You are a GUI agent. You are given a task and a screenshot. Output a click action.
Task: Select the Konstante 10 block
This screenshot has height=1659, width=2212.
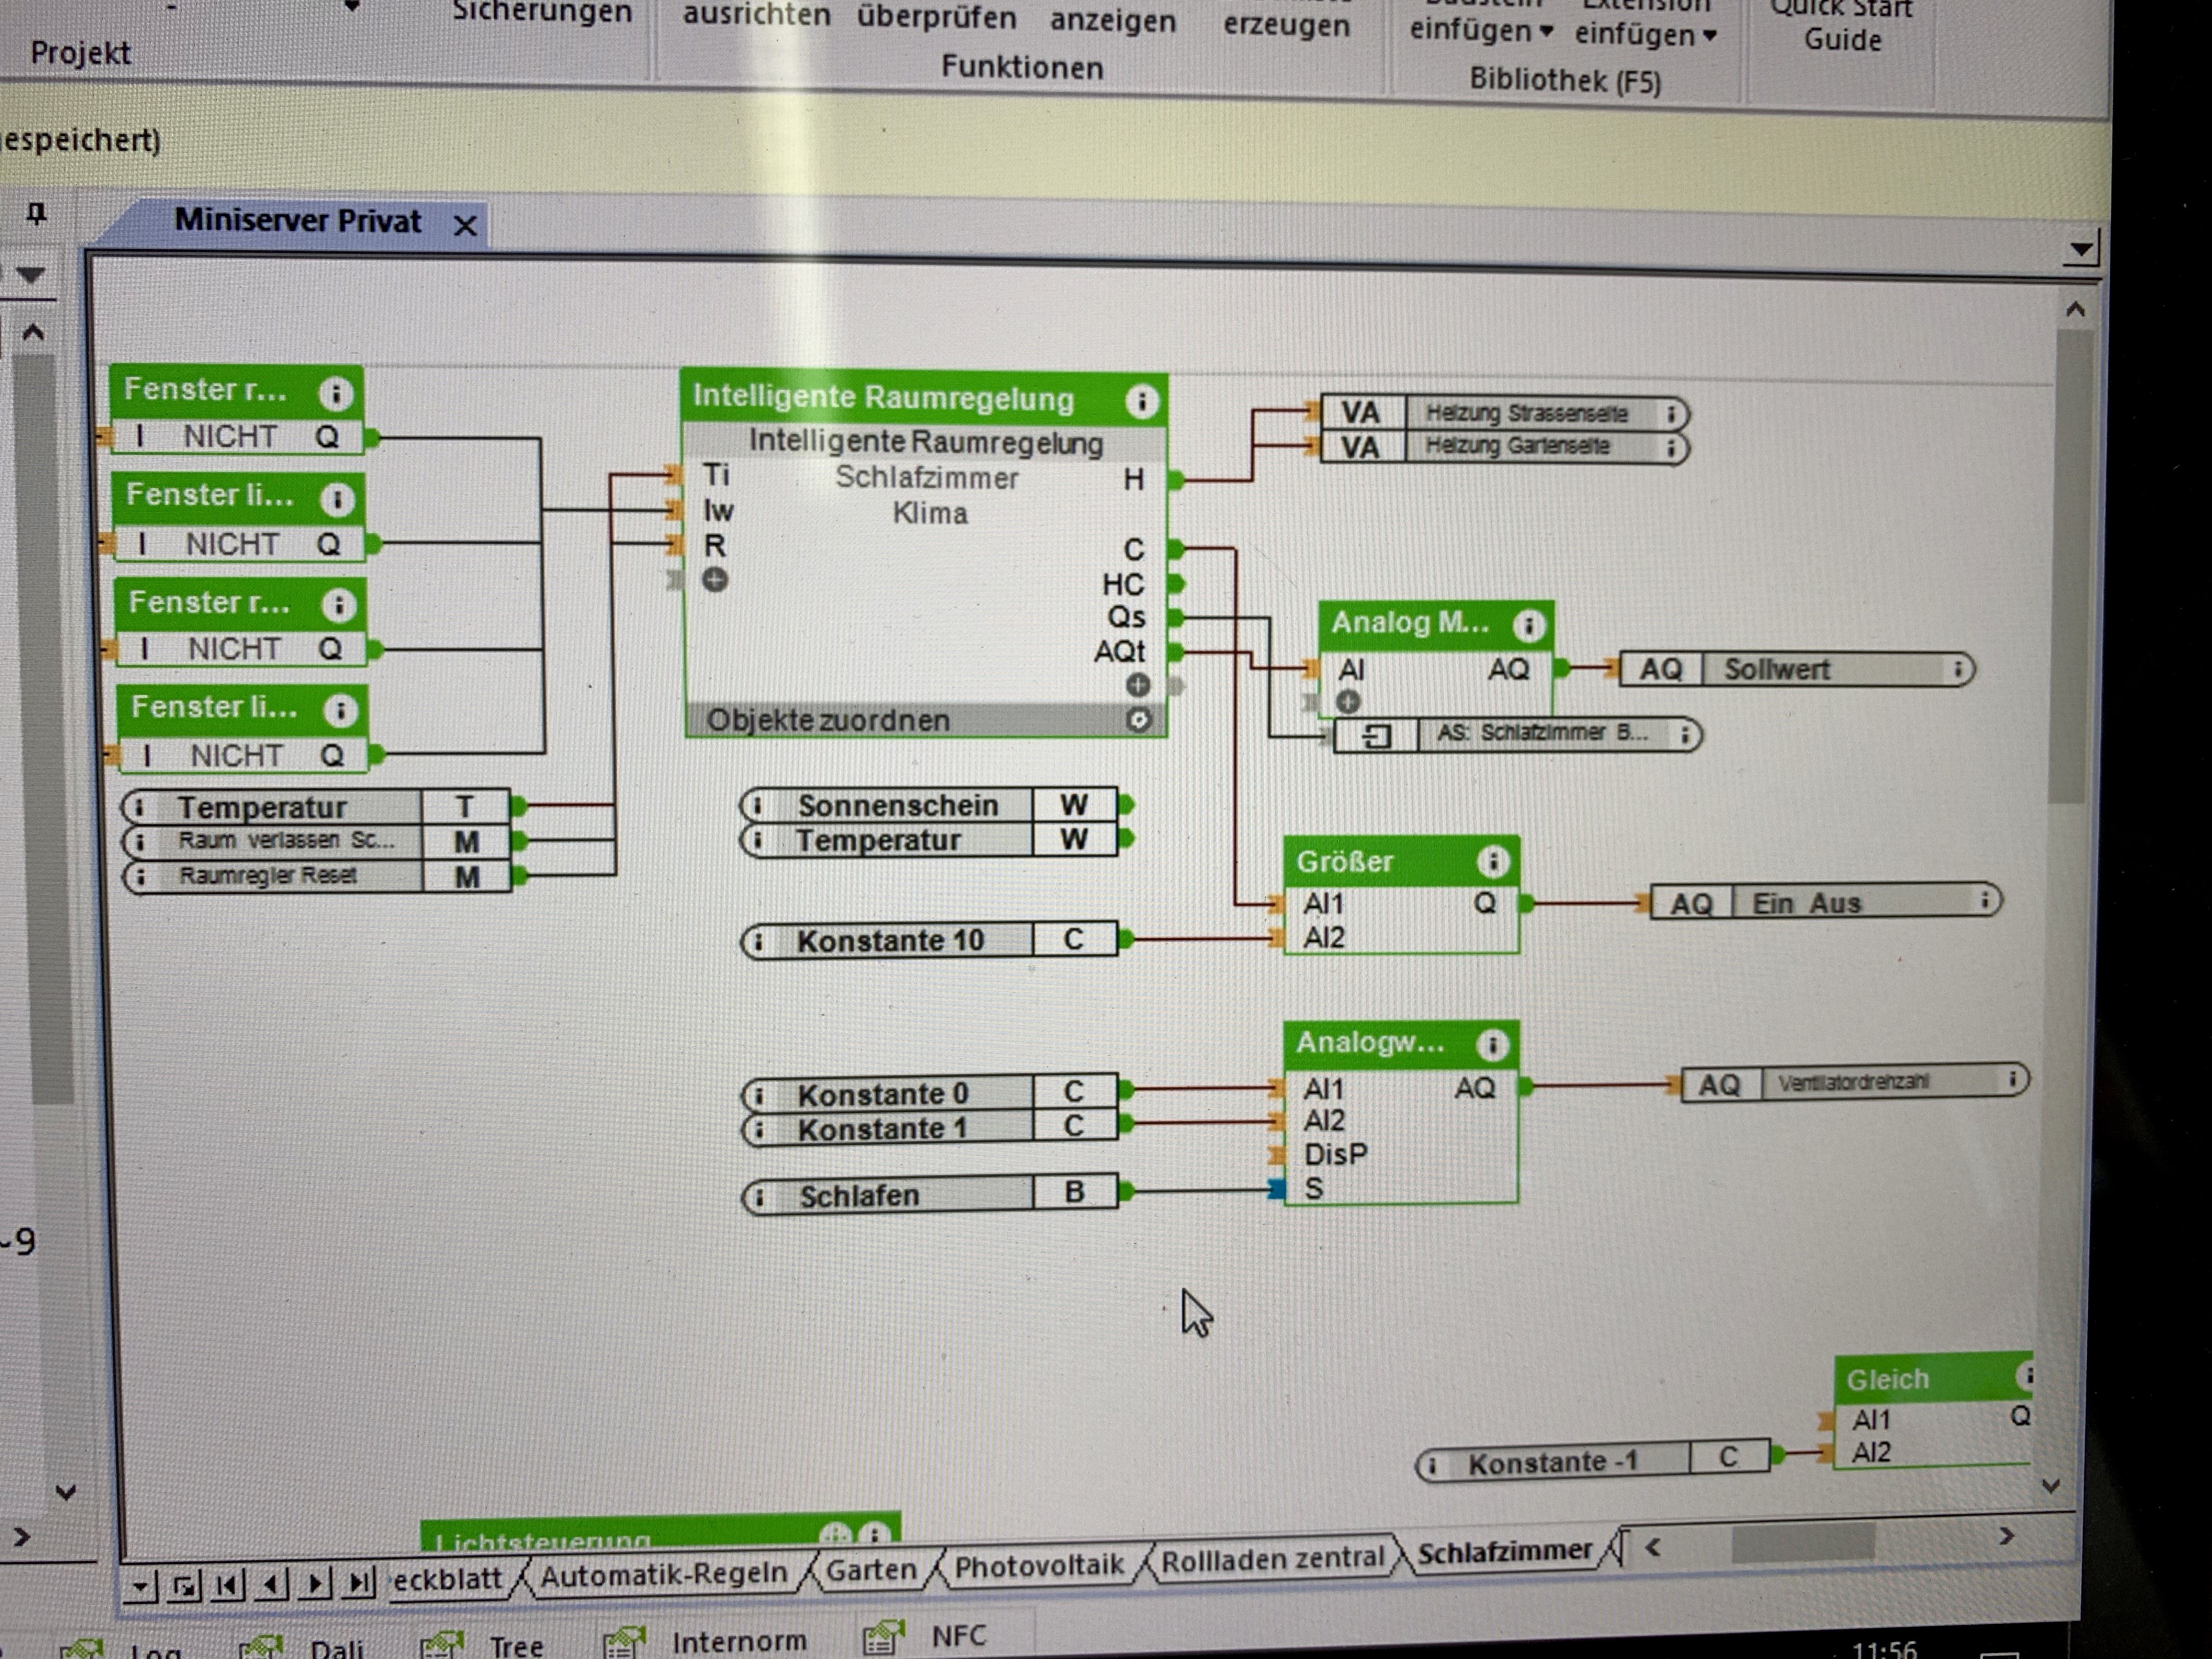click(890, 941)
